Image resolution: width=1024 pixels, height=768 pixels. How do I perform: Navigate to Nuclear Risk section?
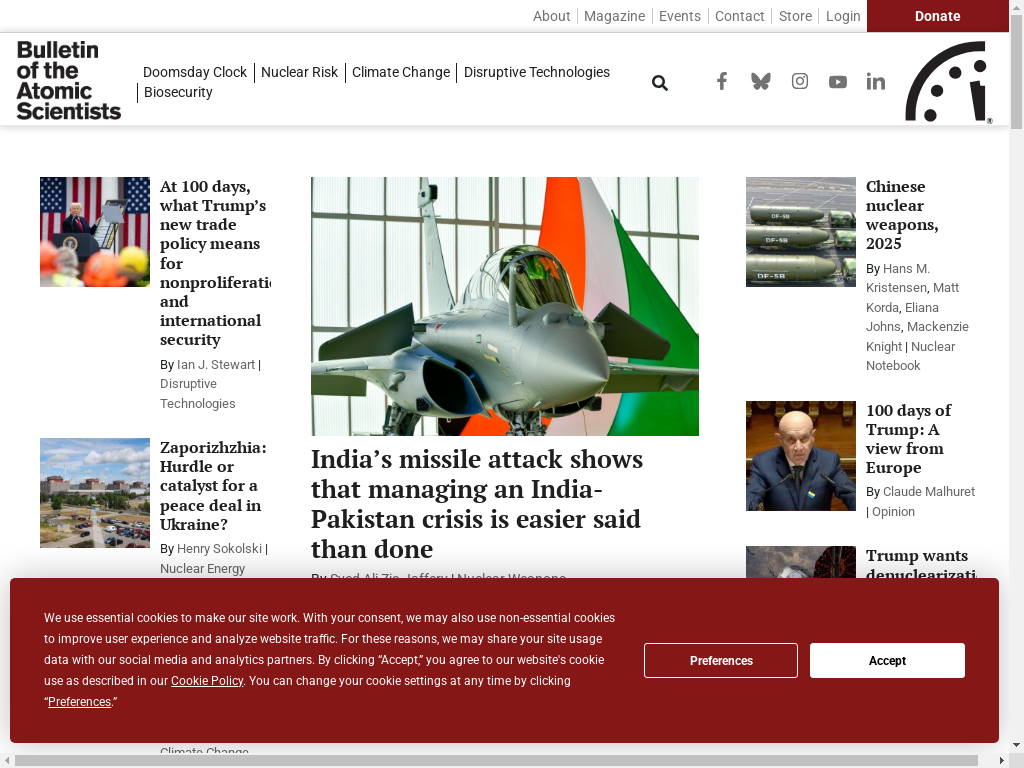point(299,72)
